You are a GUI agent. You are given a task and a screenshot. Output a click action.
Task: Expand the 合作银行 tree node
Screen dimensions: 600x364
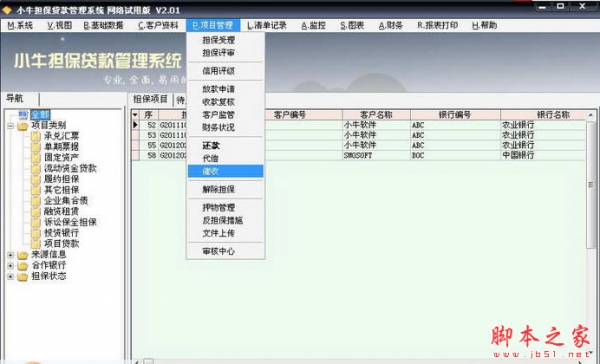(10, 265)
